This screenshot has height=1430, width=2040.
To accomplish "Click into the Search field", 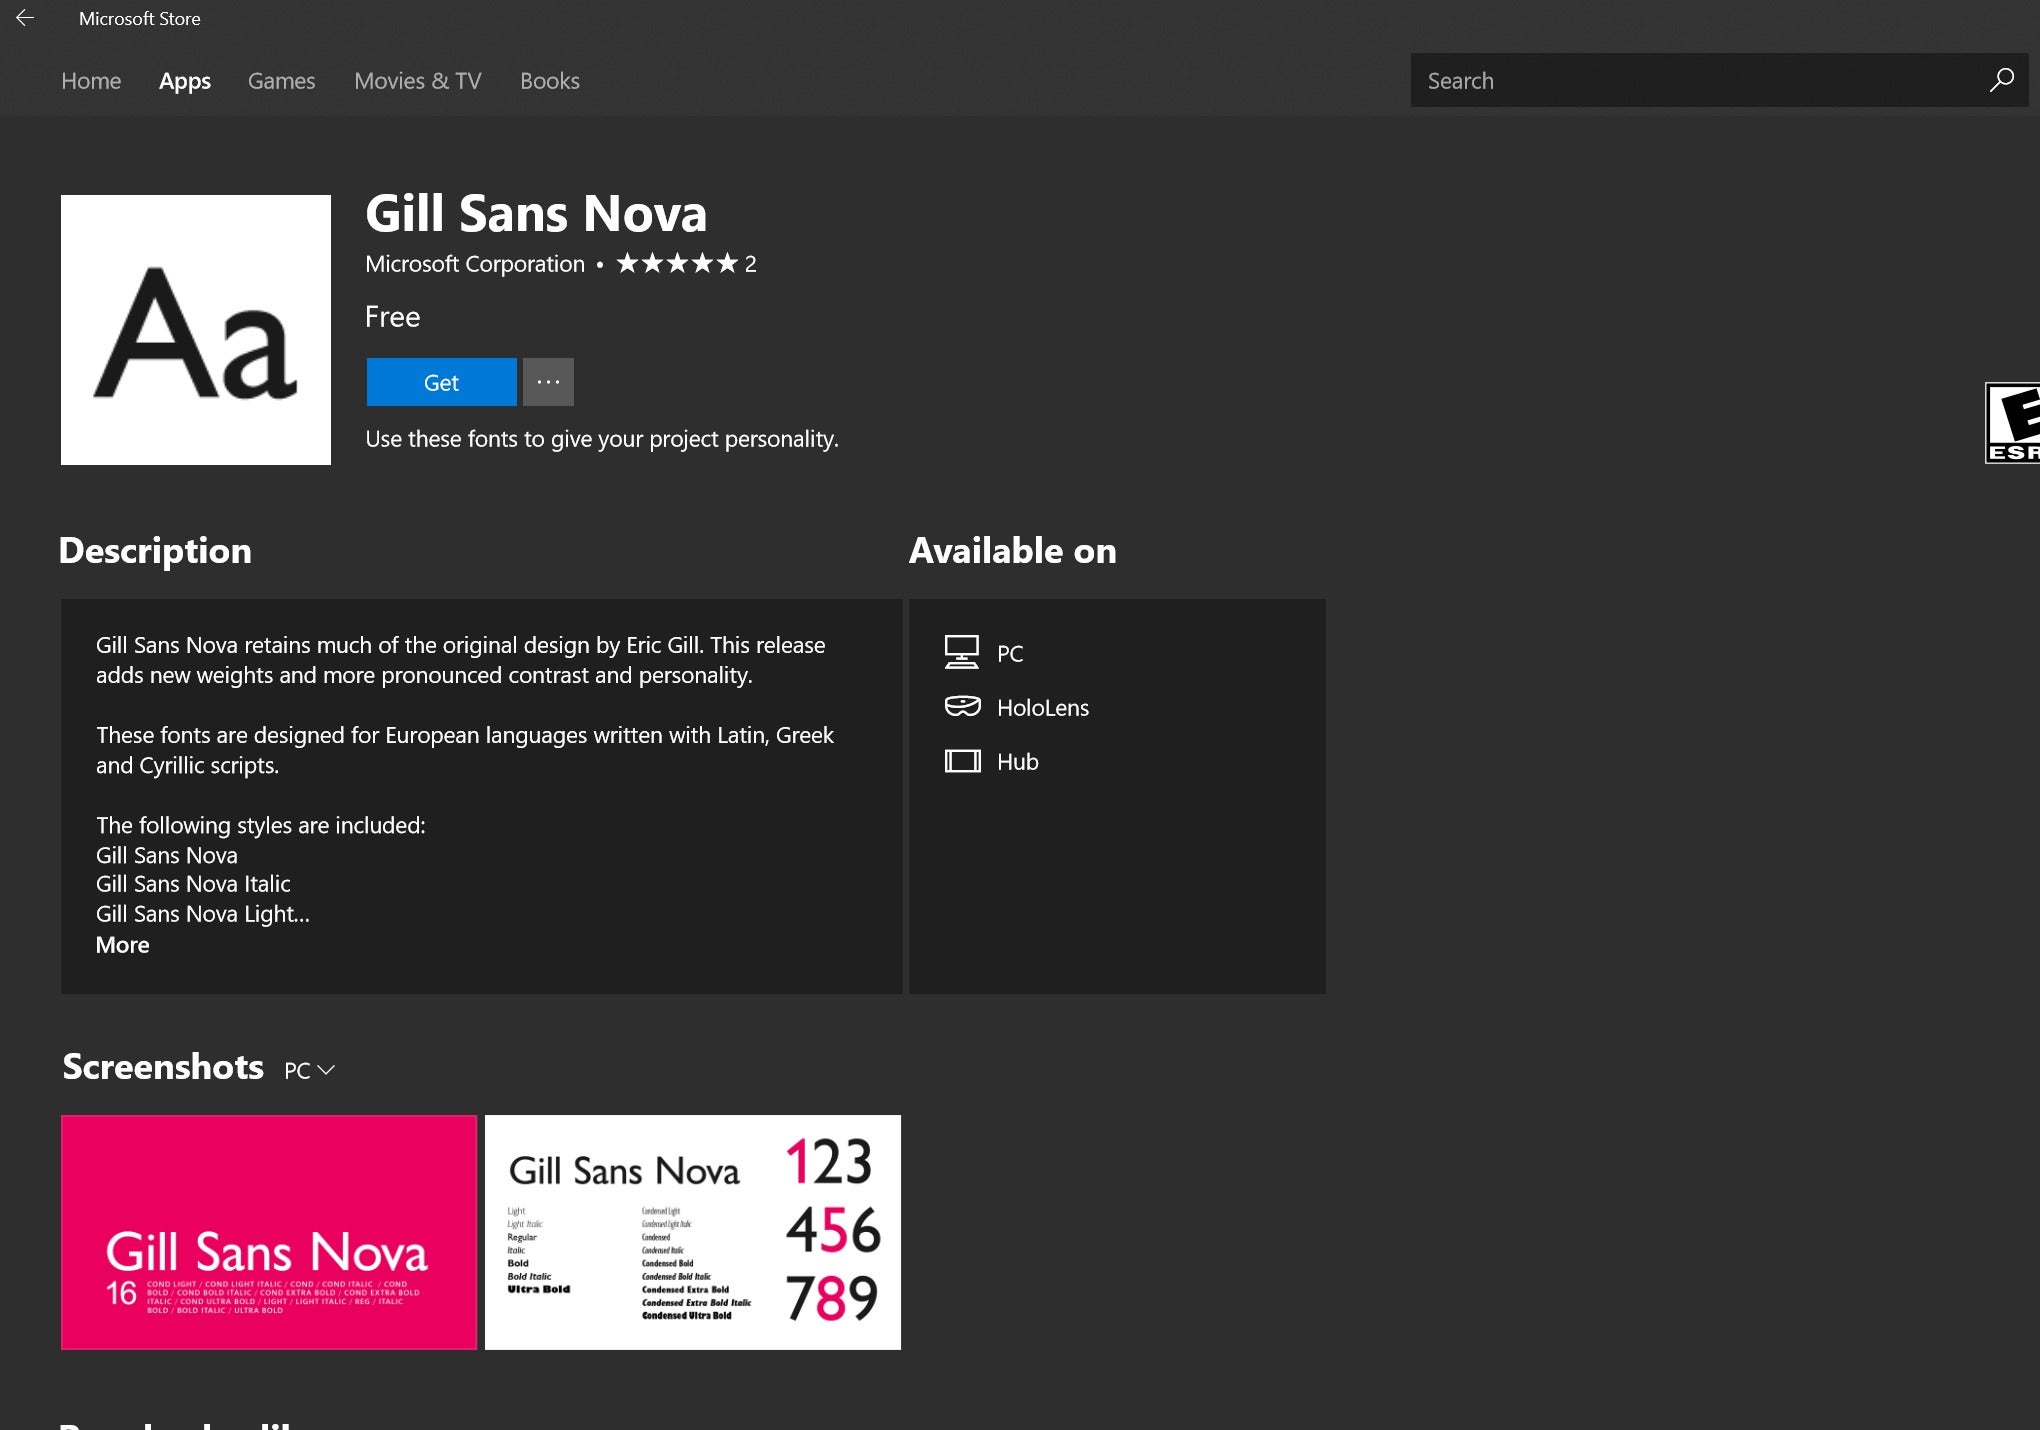I will (1697, 80).
